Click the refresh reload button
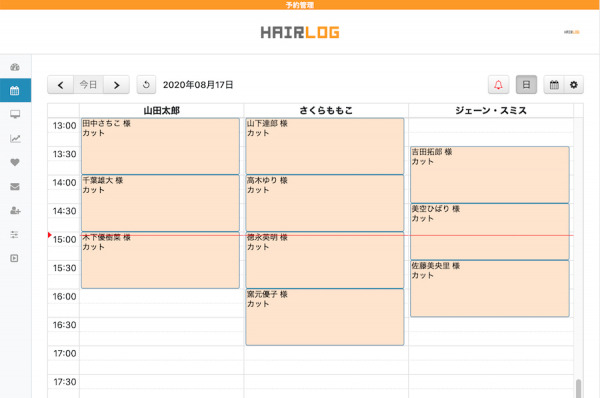 pos(146,85)
